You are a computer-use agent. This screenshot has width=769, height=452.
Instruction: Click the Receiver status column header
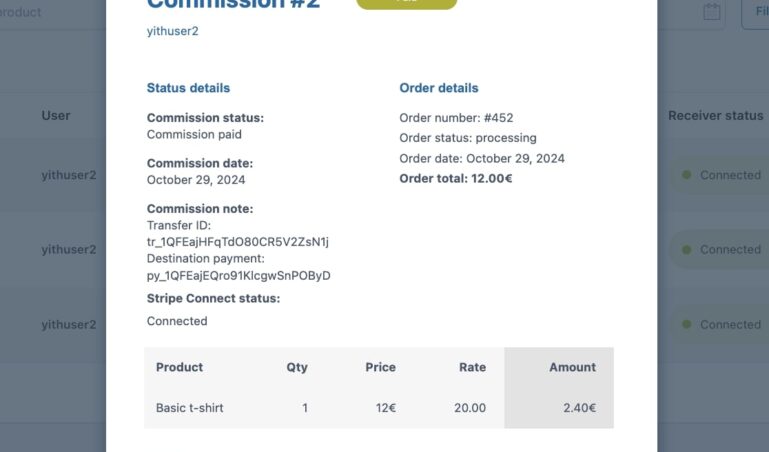pos(715,115)
